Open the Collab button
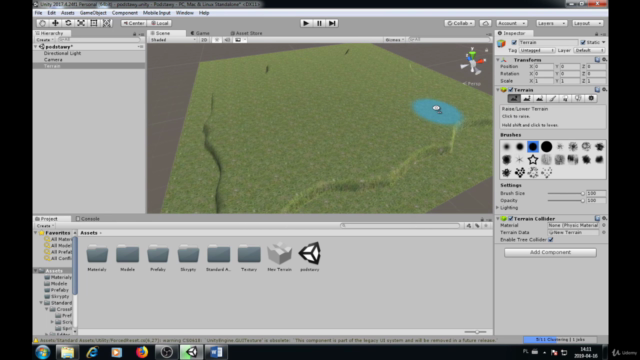Viewport: 640px width, 360px height. tap(460, 23)
